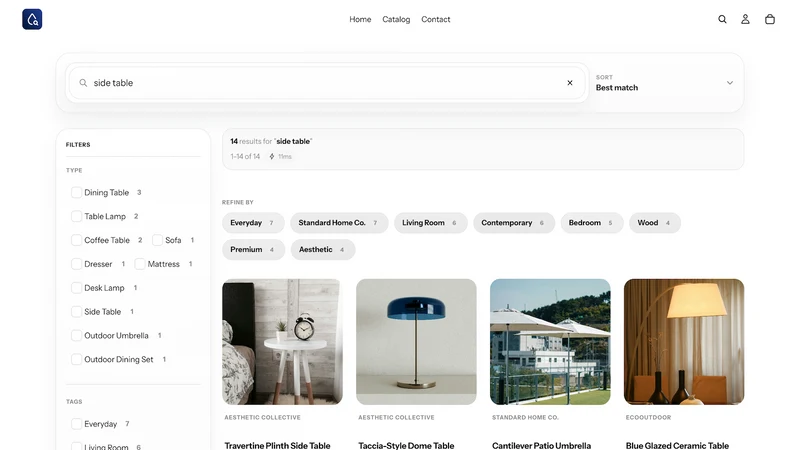Viewport: 800px width, 450px height.
Task: Open the user account icon
Action: click(745, 19)
